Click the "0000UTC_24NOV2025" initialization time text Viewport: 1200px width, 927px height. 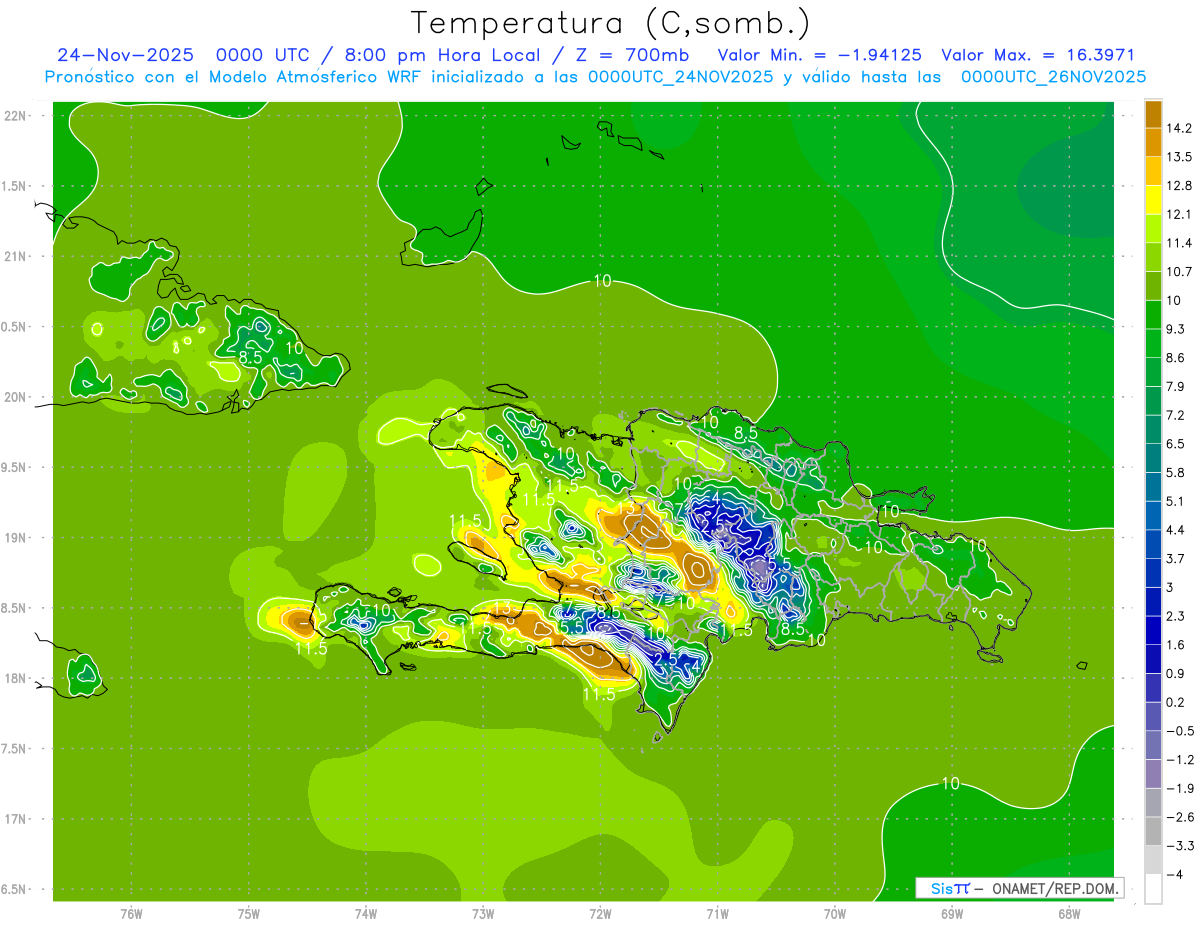680,77
